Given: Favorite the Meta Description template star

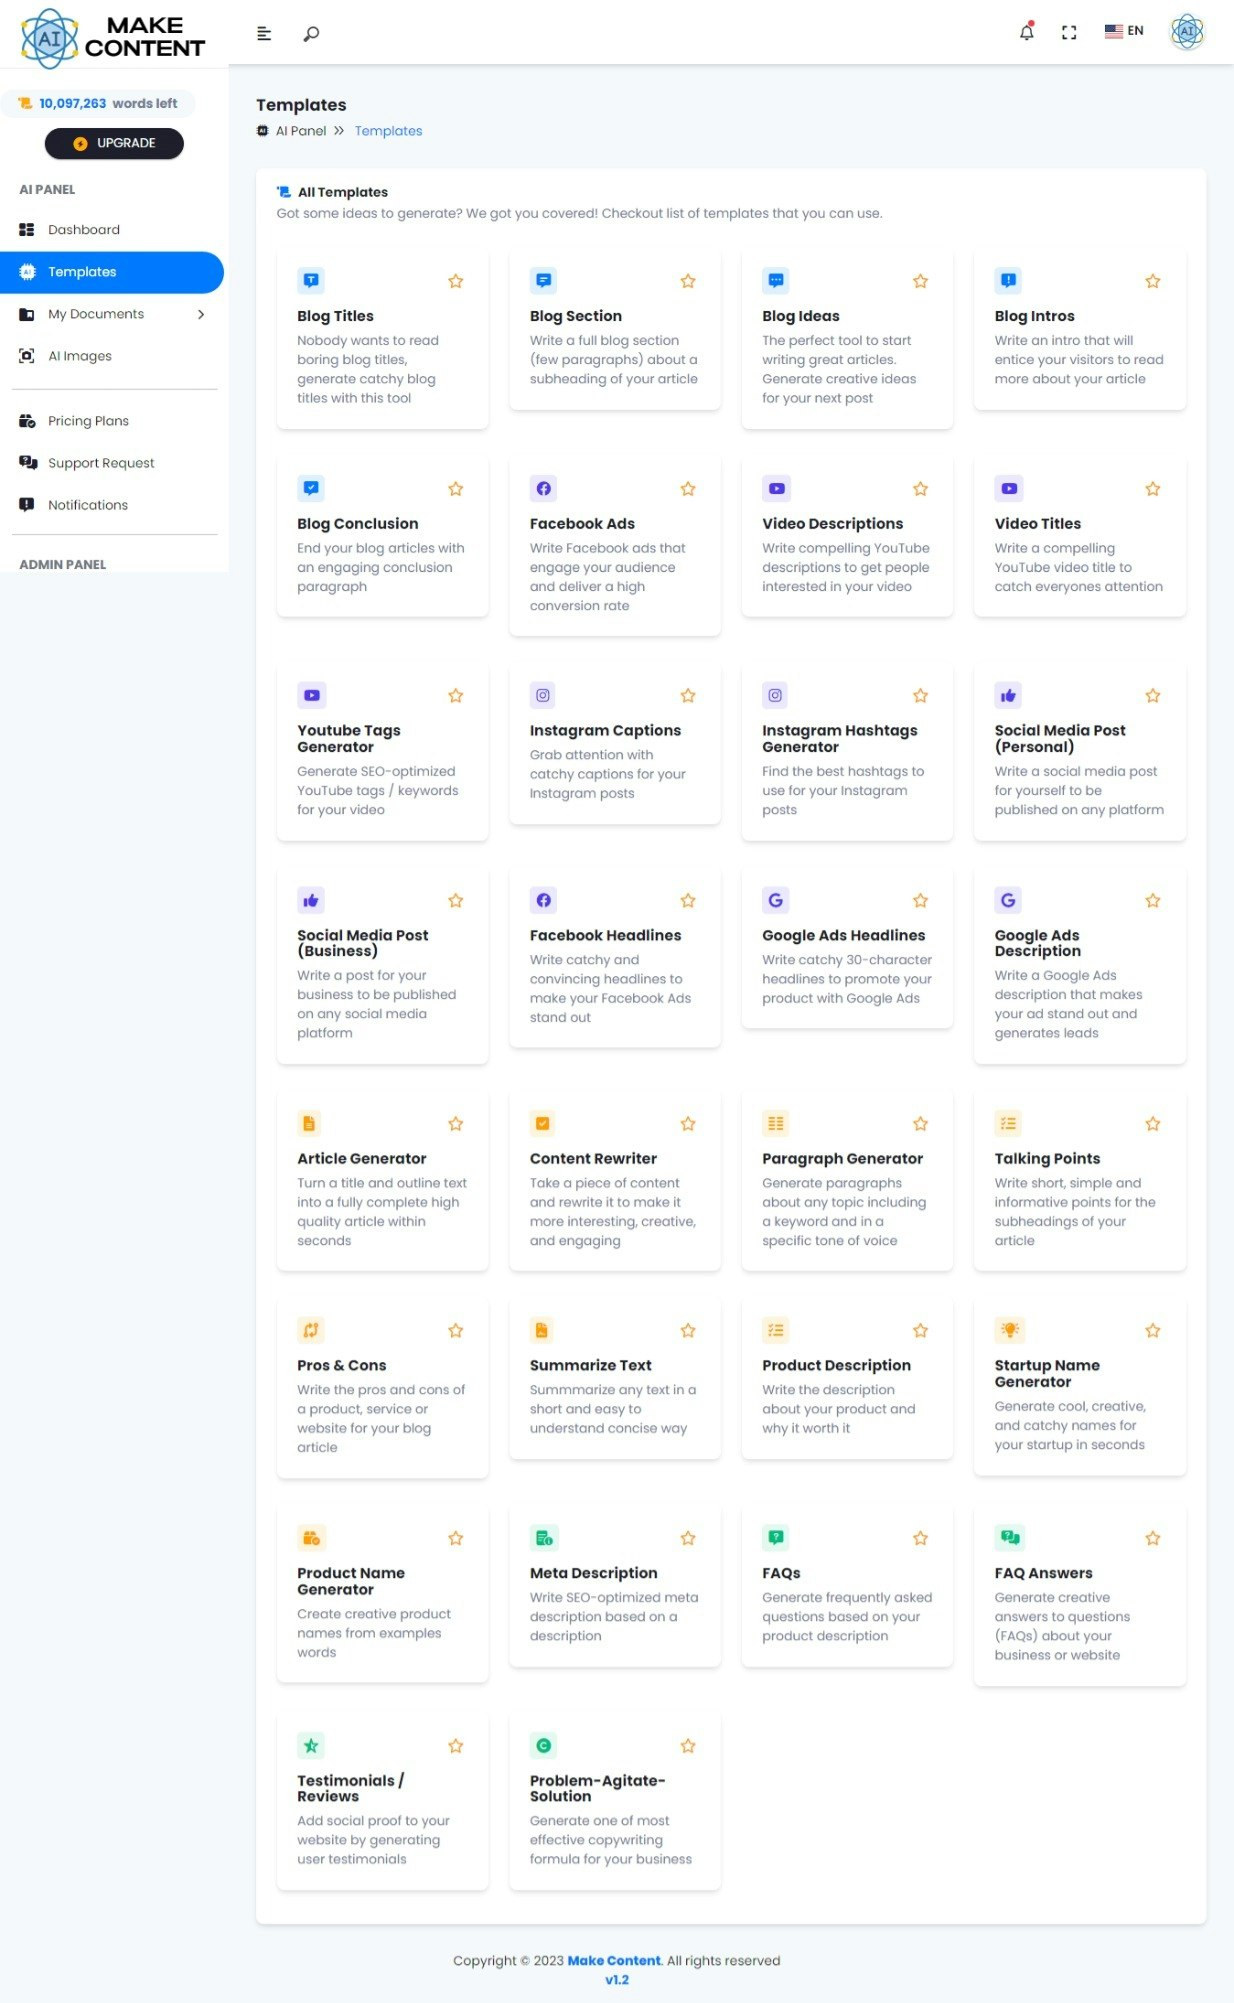Looking at the screenshot, I should click(x=688, y=1539).
